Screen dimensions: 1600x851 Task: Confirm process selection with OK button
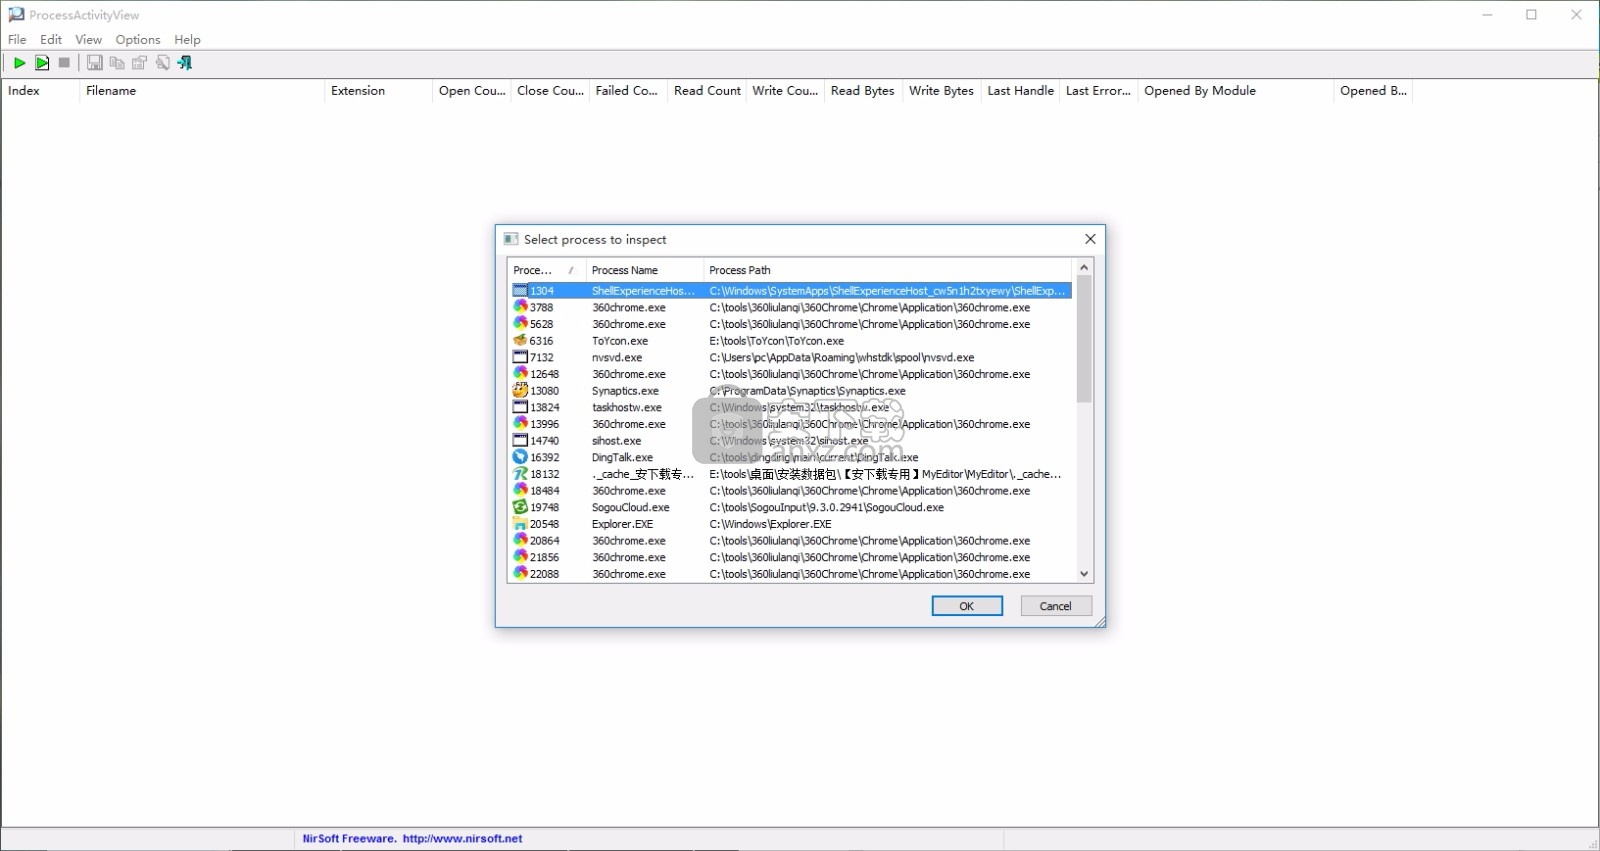[x=967, y=606]
